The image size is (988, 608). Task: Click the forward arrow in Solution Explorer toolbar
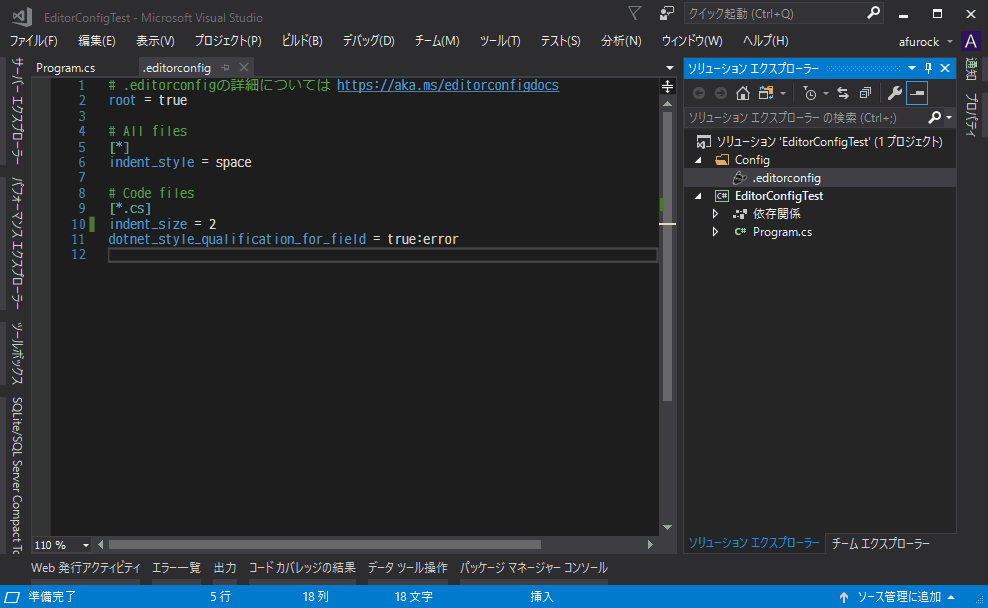[721, 93]
